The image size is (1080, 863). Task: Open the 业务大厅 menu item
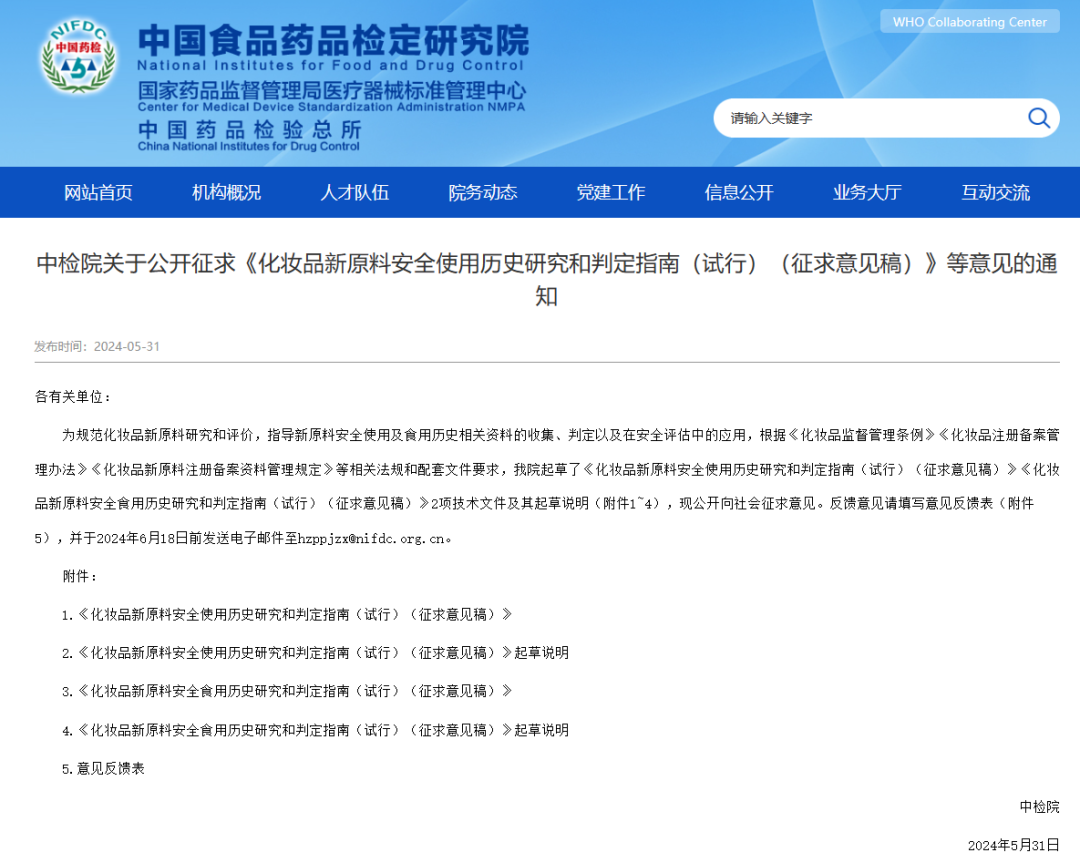pyautogui.click(x=867, y=192)
